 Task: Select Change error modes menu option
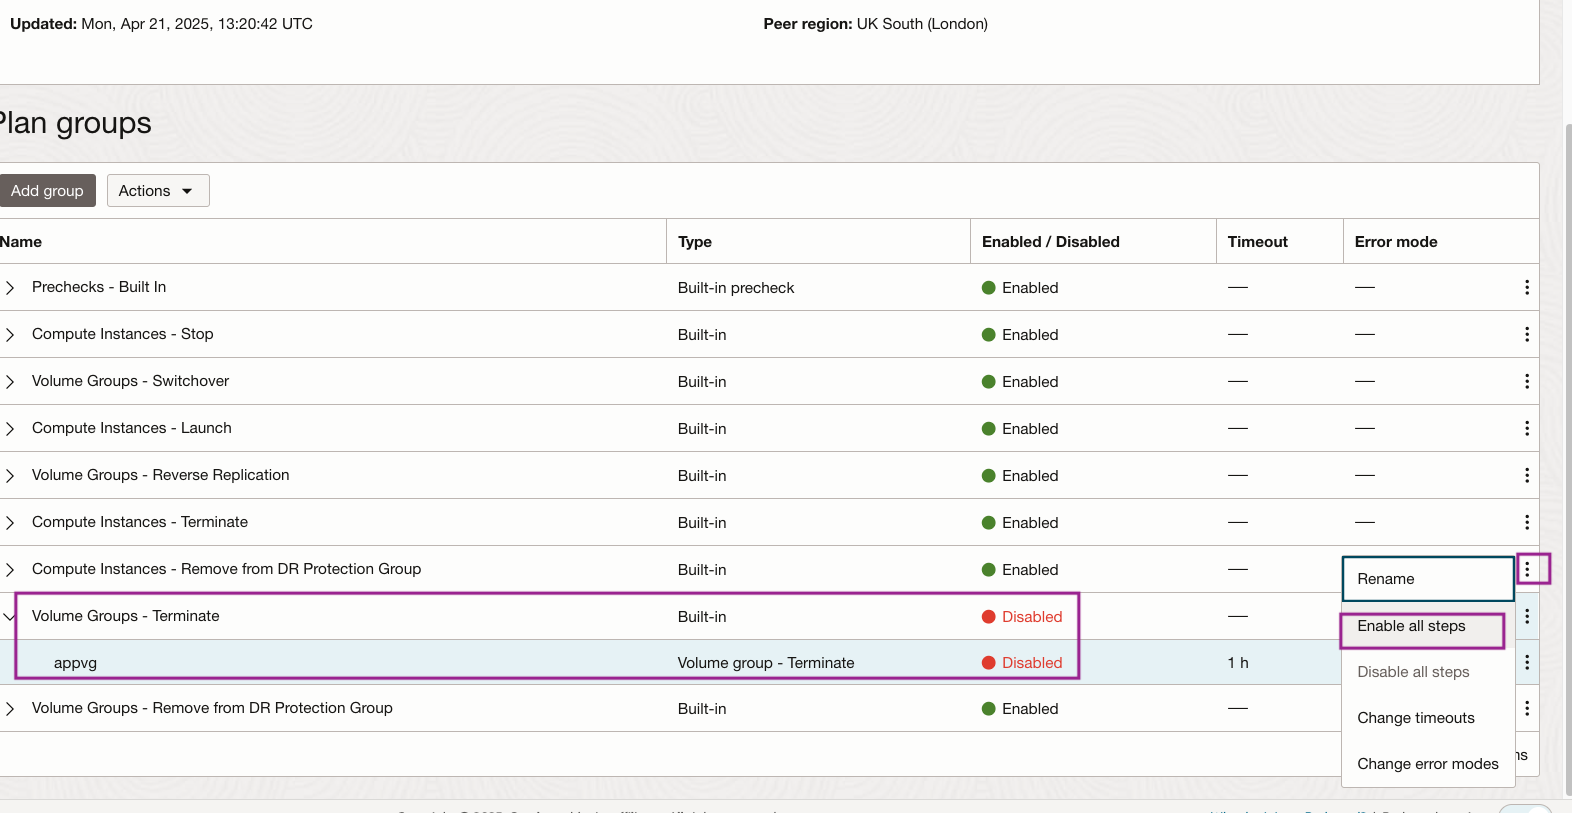(x=1428, y=764)
